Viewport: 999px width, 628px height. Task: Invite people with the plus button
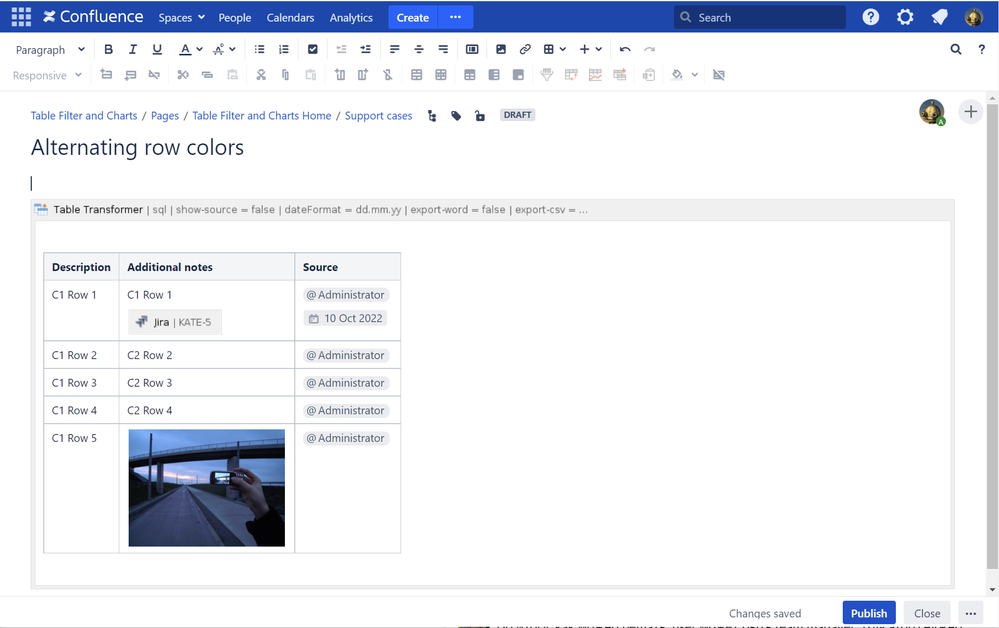pyautogui.click(x=970, y=112)
